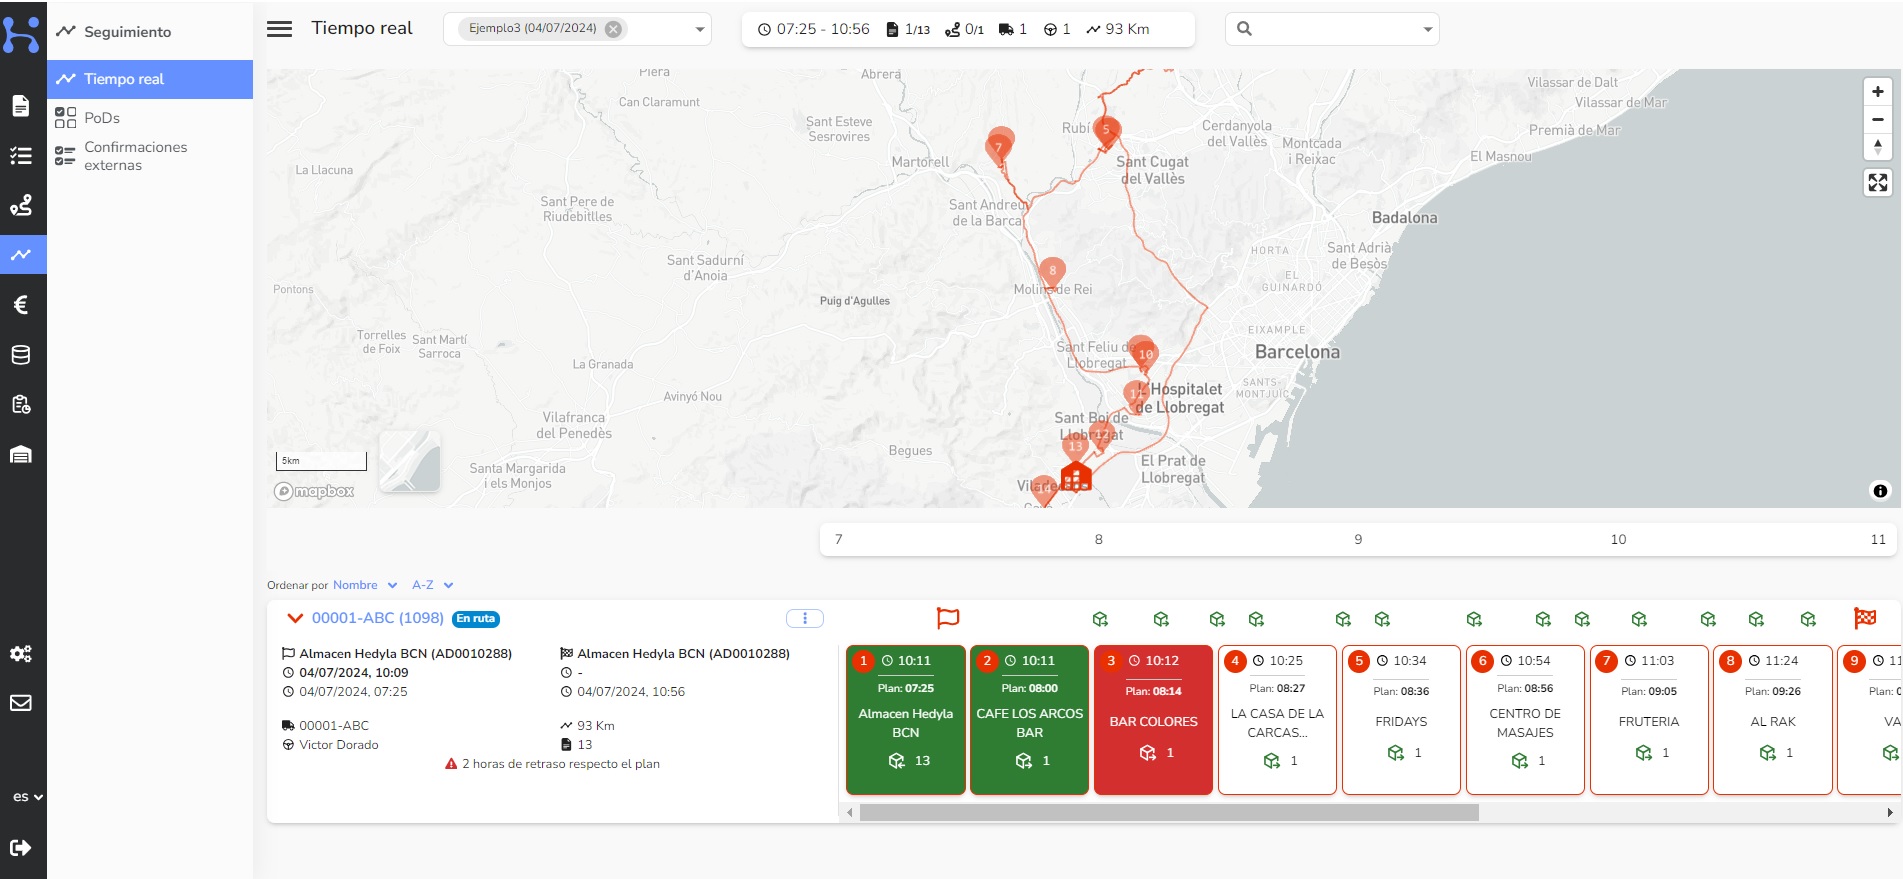The image size is (1903, 879).
Task: Open the database sidebar icon
Action: click(x=21, y=355)
